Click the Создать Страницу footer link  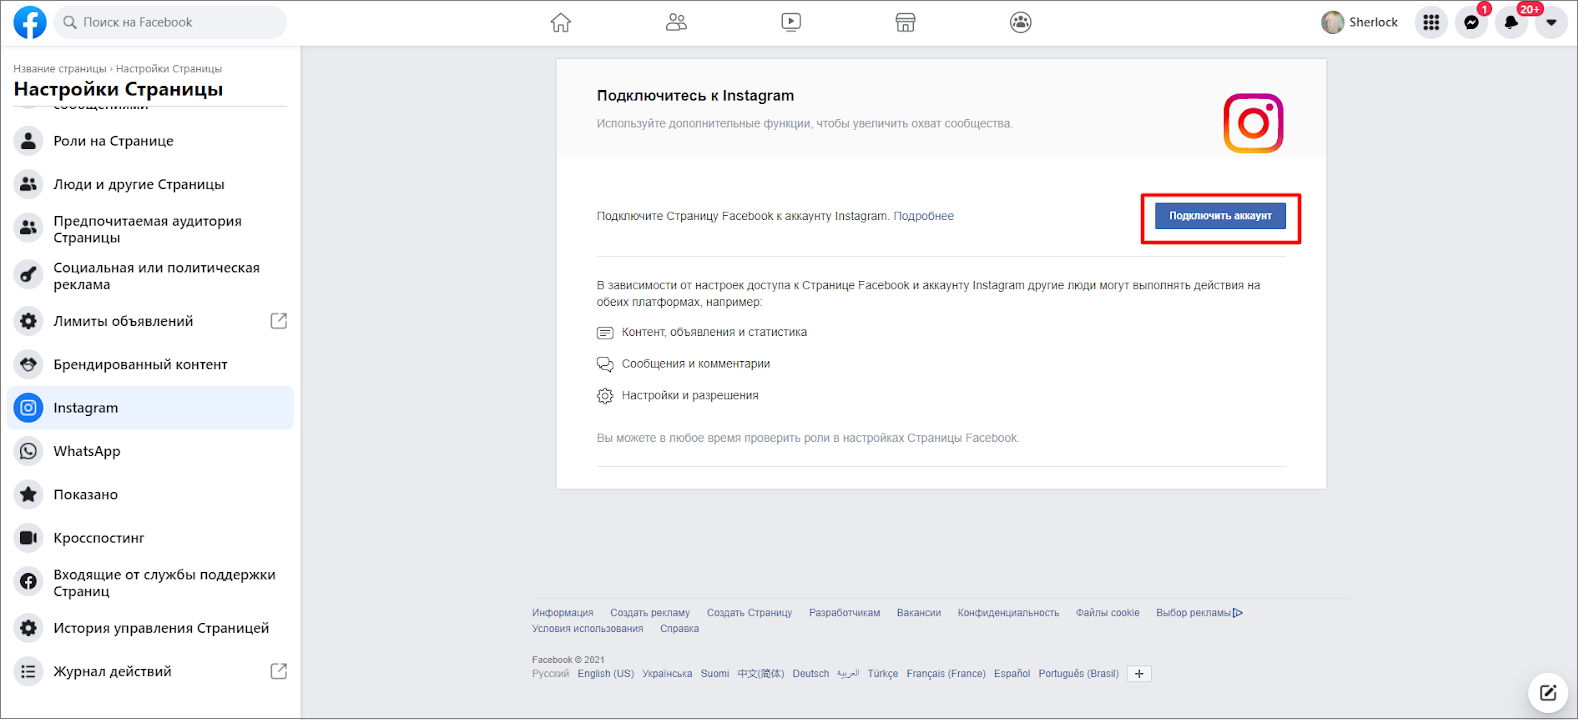point(749,613)
